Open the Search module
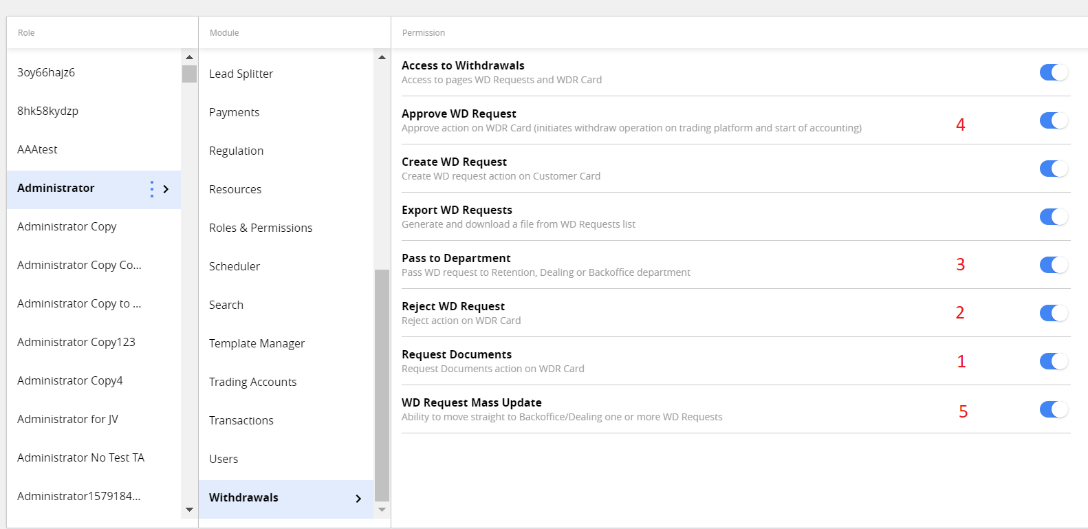 click(x=286, y=305)
